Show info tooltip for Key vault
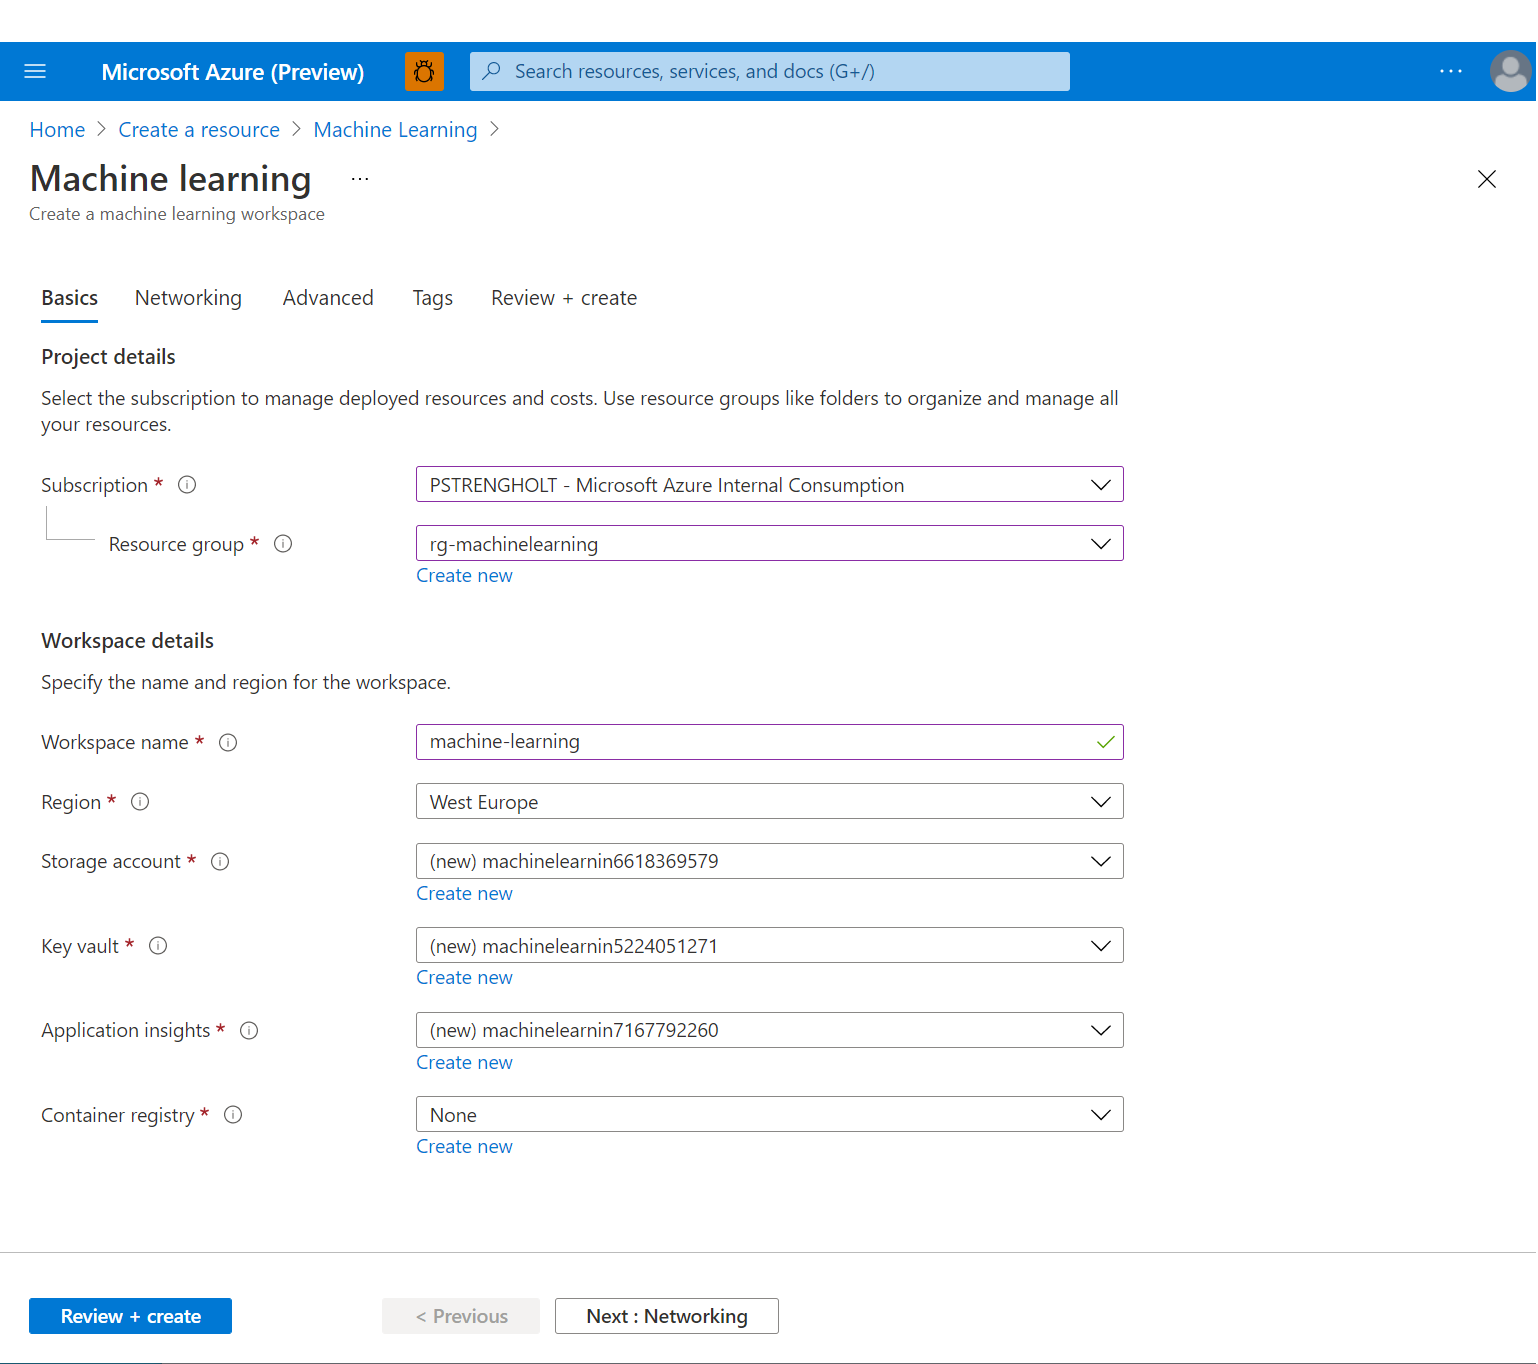The height and width of the screenshot is (1364, 1538). point(158,946)
